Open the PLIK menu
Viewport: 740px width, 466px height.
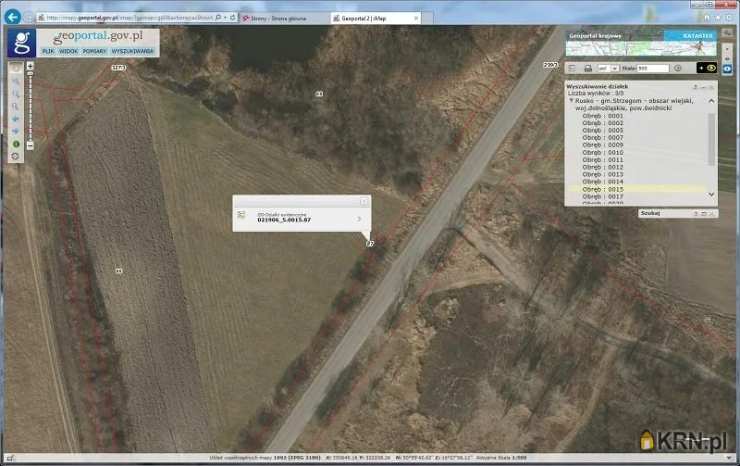click(x=47, y=50)
